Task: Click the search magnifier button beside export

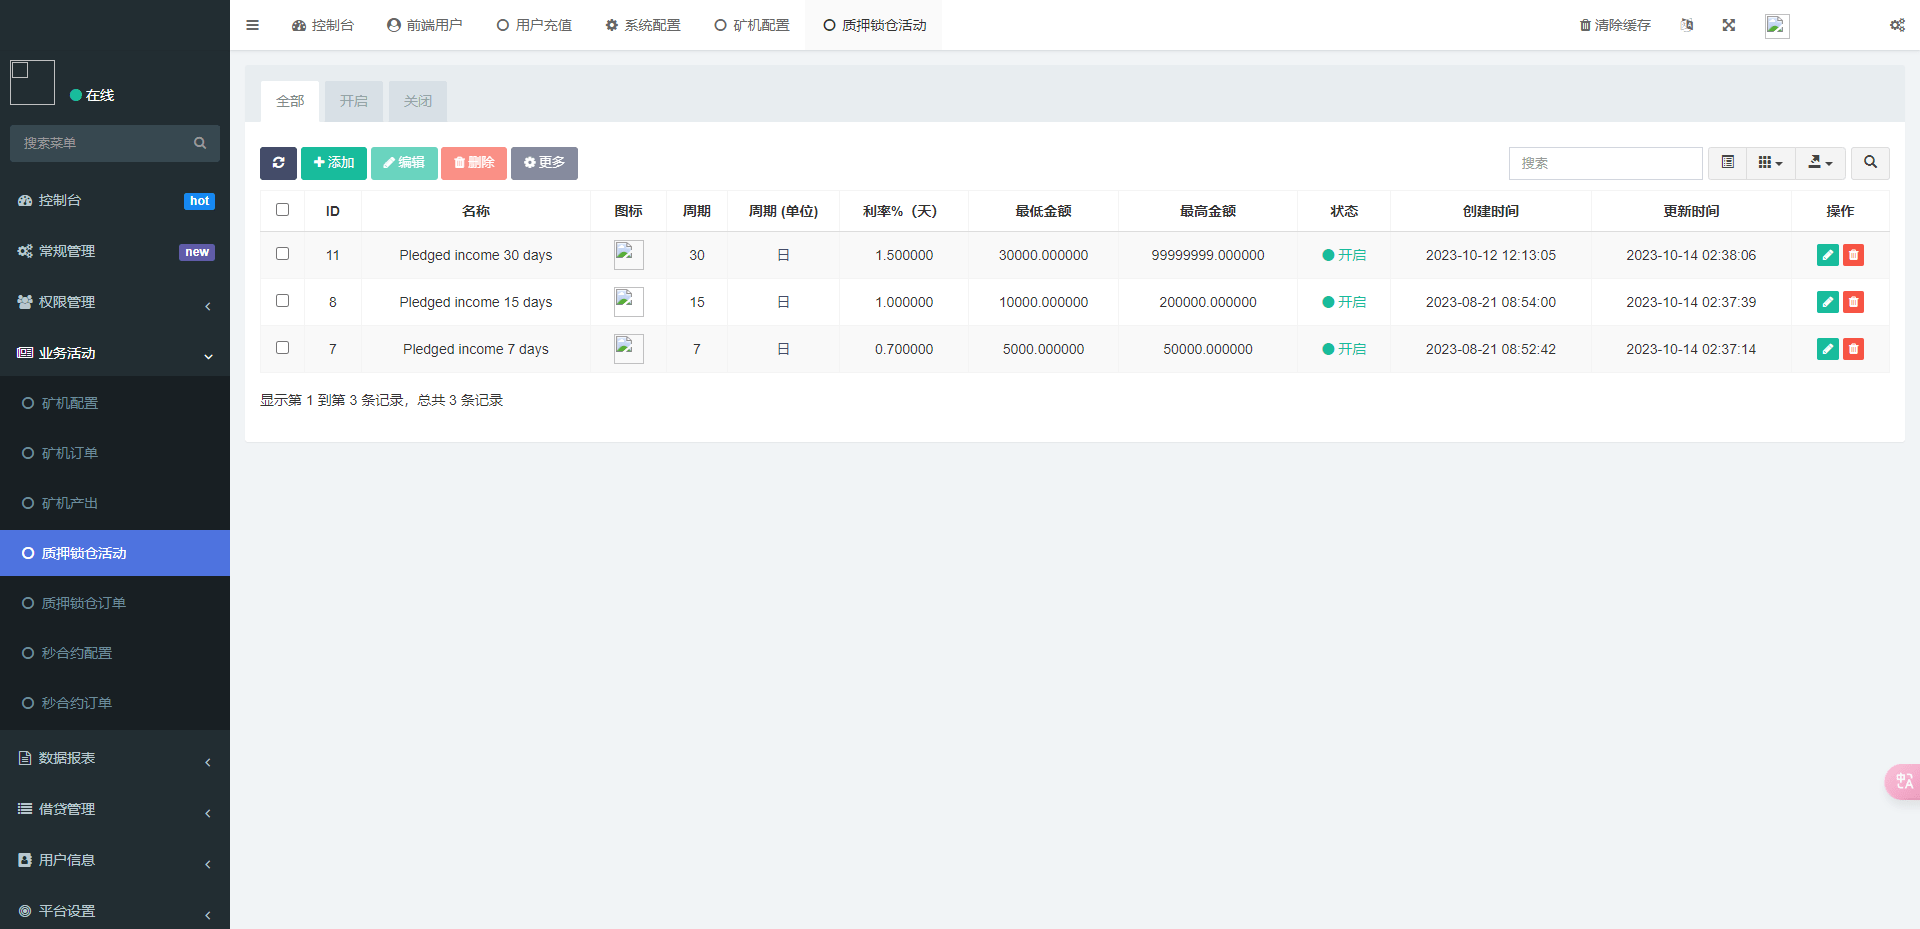Action: [x=1869, y=163]
